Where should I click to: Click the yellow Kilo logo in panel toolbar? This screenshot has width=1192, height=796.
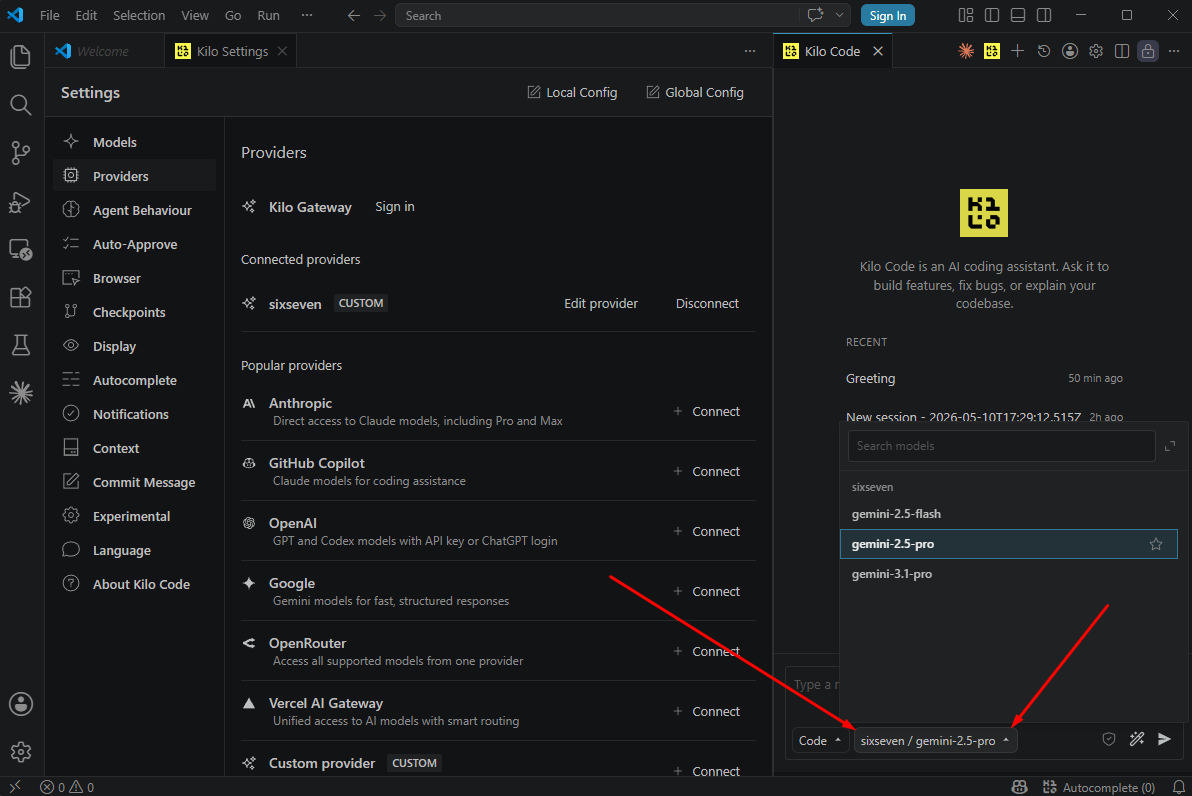coord(991,51)
